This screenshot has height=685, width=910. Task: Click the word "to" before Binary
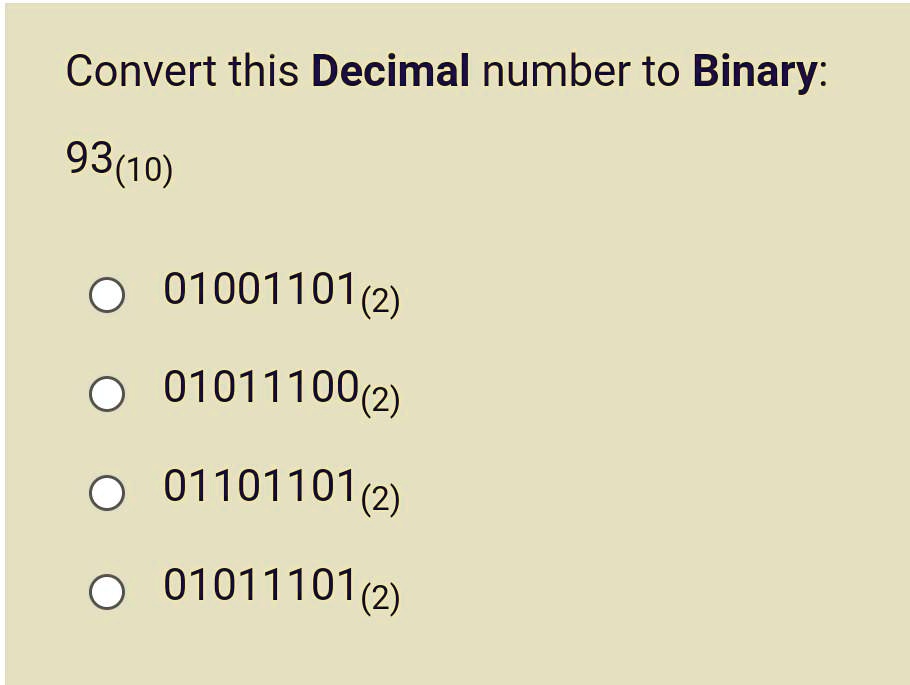click(x=660, y=72)
